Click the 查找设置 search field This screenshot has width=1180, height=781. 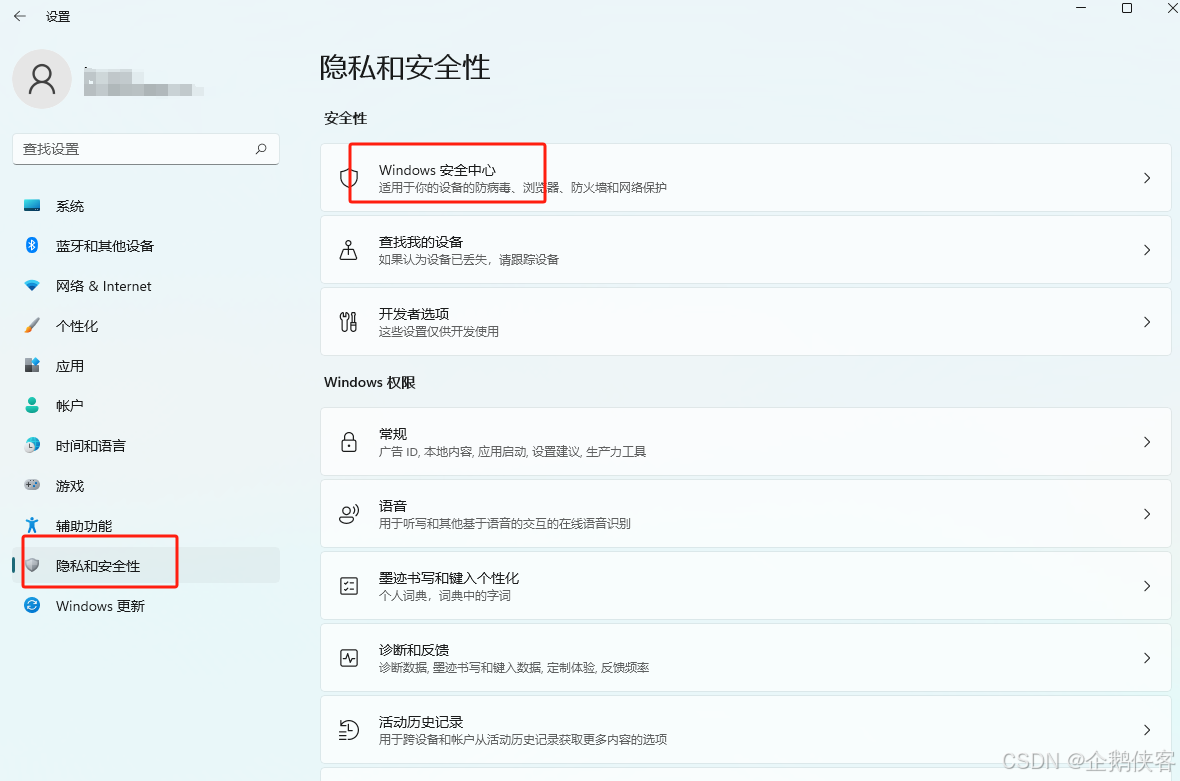click(146, 149)
